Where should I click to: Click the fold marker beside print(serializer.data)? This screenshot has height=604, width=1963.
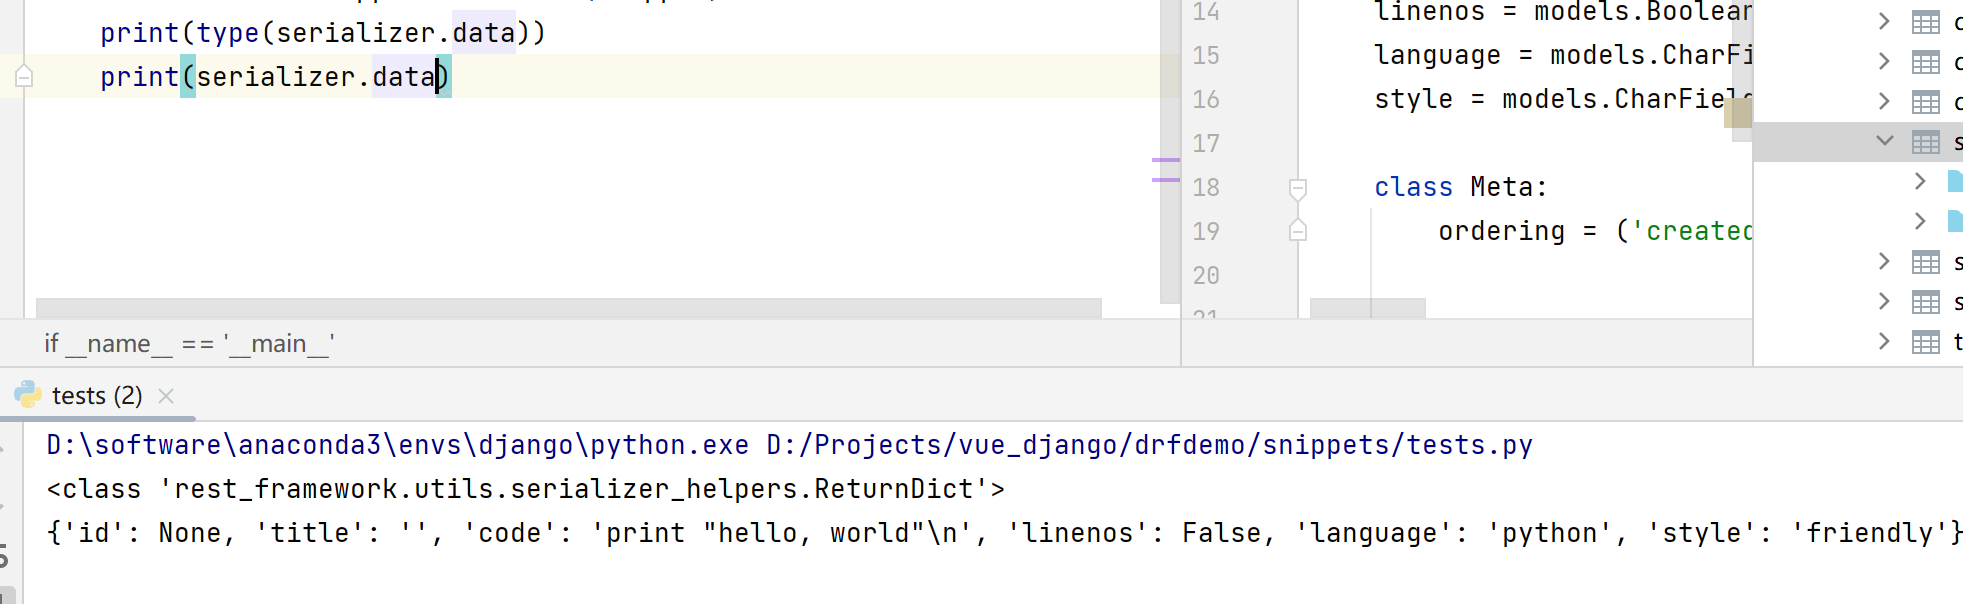(x=25, y=76)
